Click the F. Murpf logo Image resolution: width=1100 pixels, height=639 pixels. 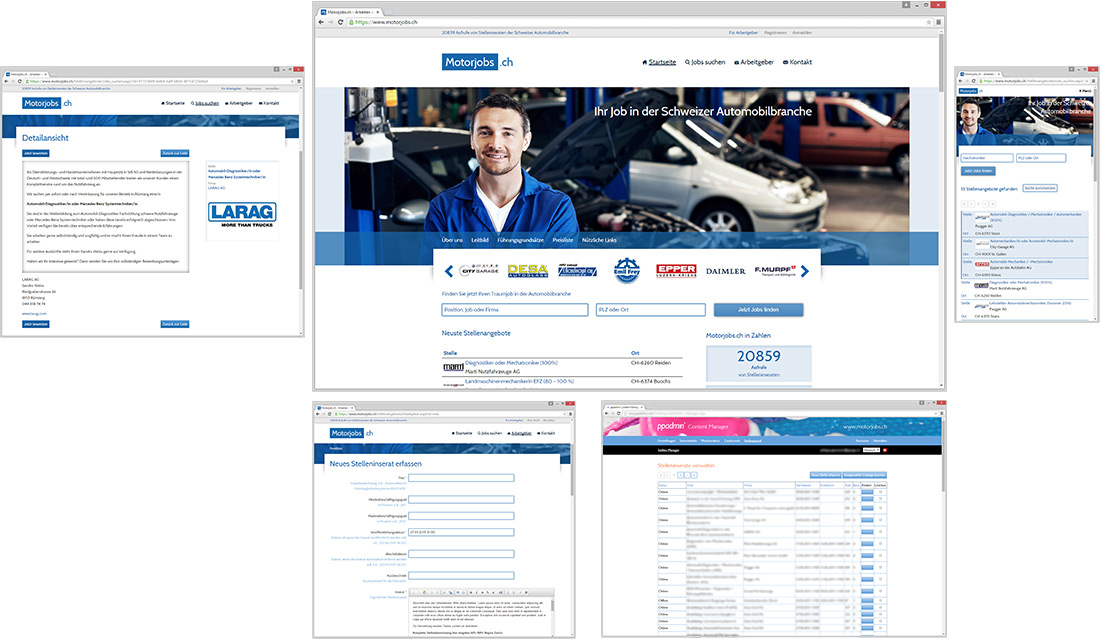point(775,270)
